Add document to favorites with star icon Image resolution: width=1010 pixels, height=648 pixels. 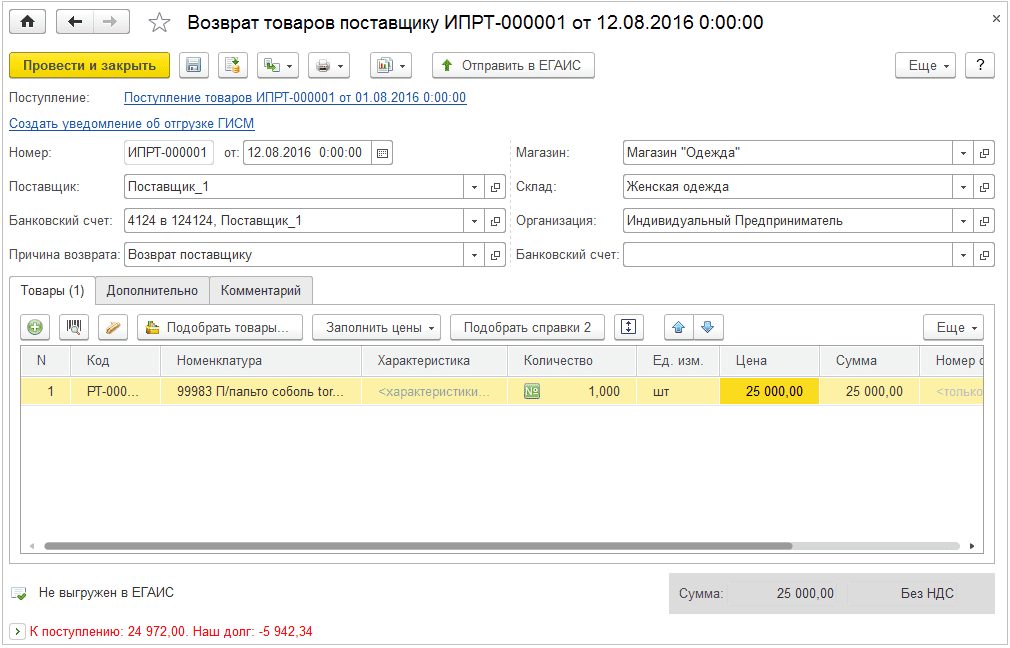click(x=159, y=22)
